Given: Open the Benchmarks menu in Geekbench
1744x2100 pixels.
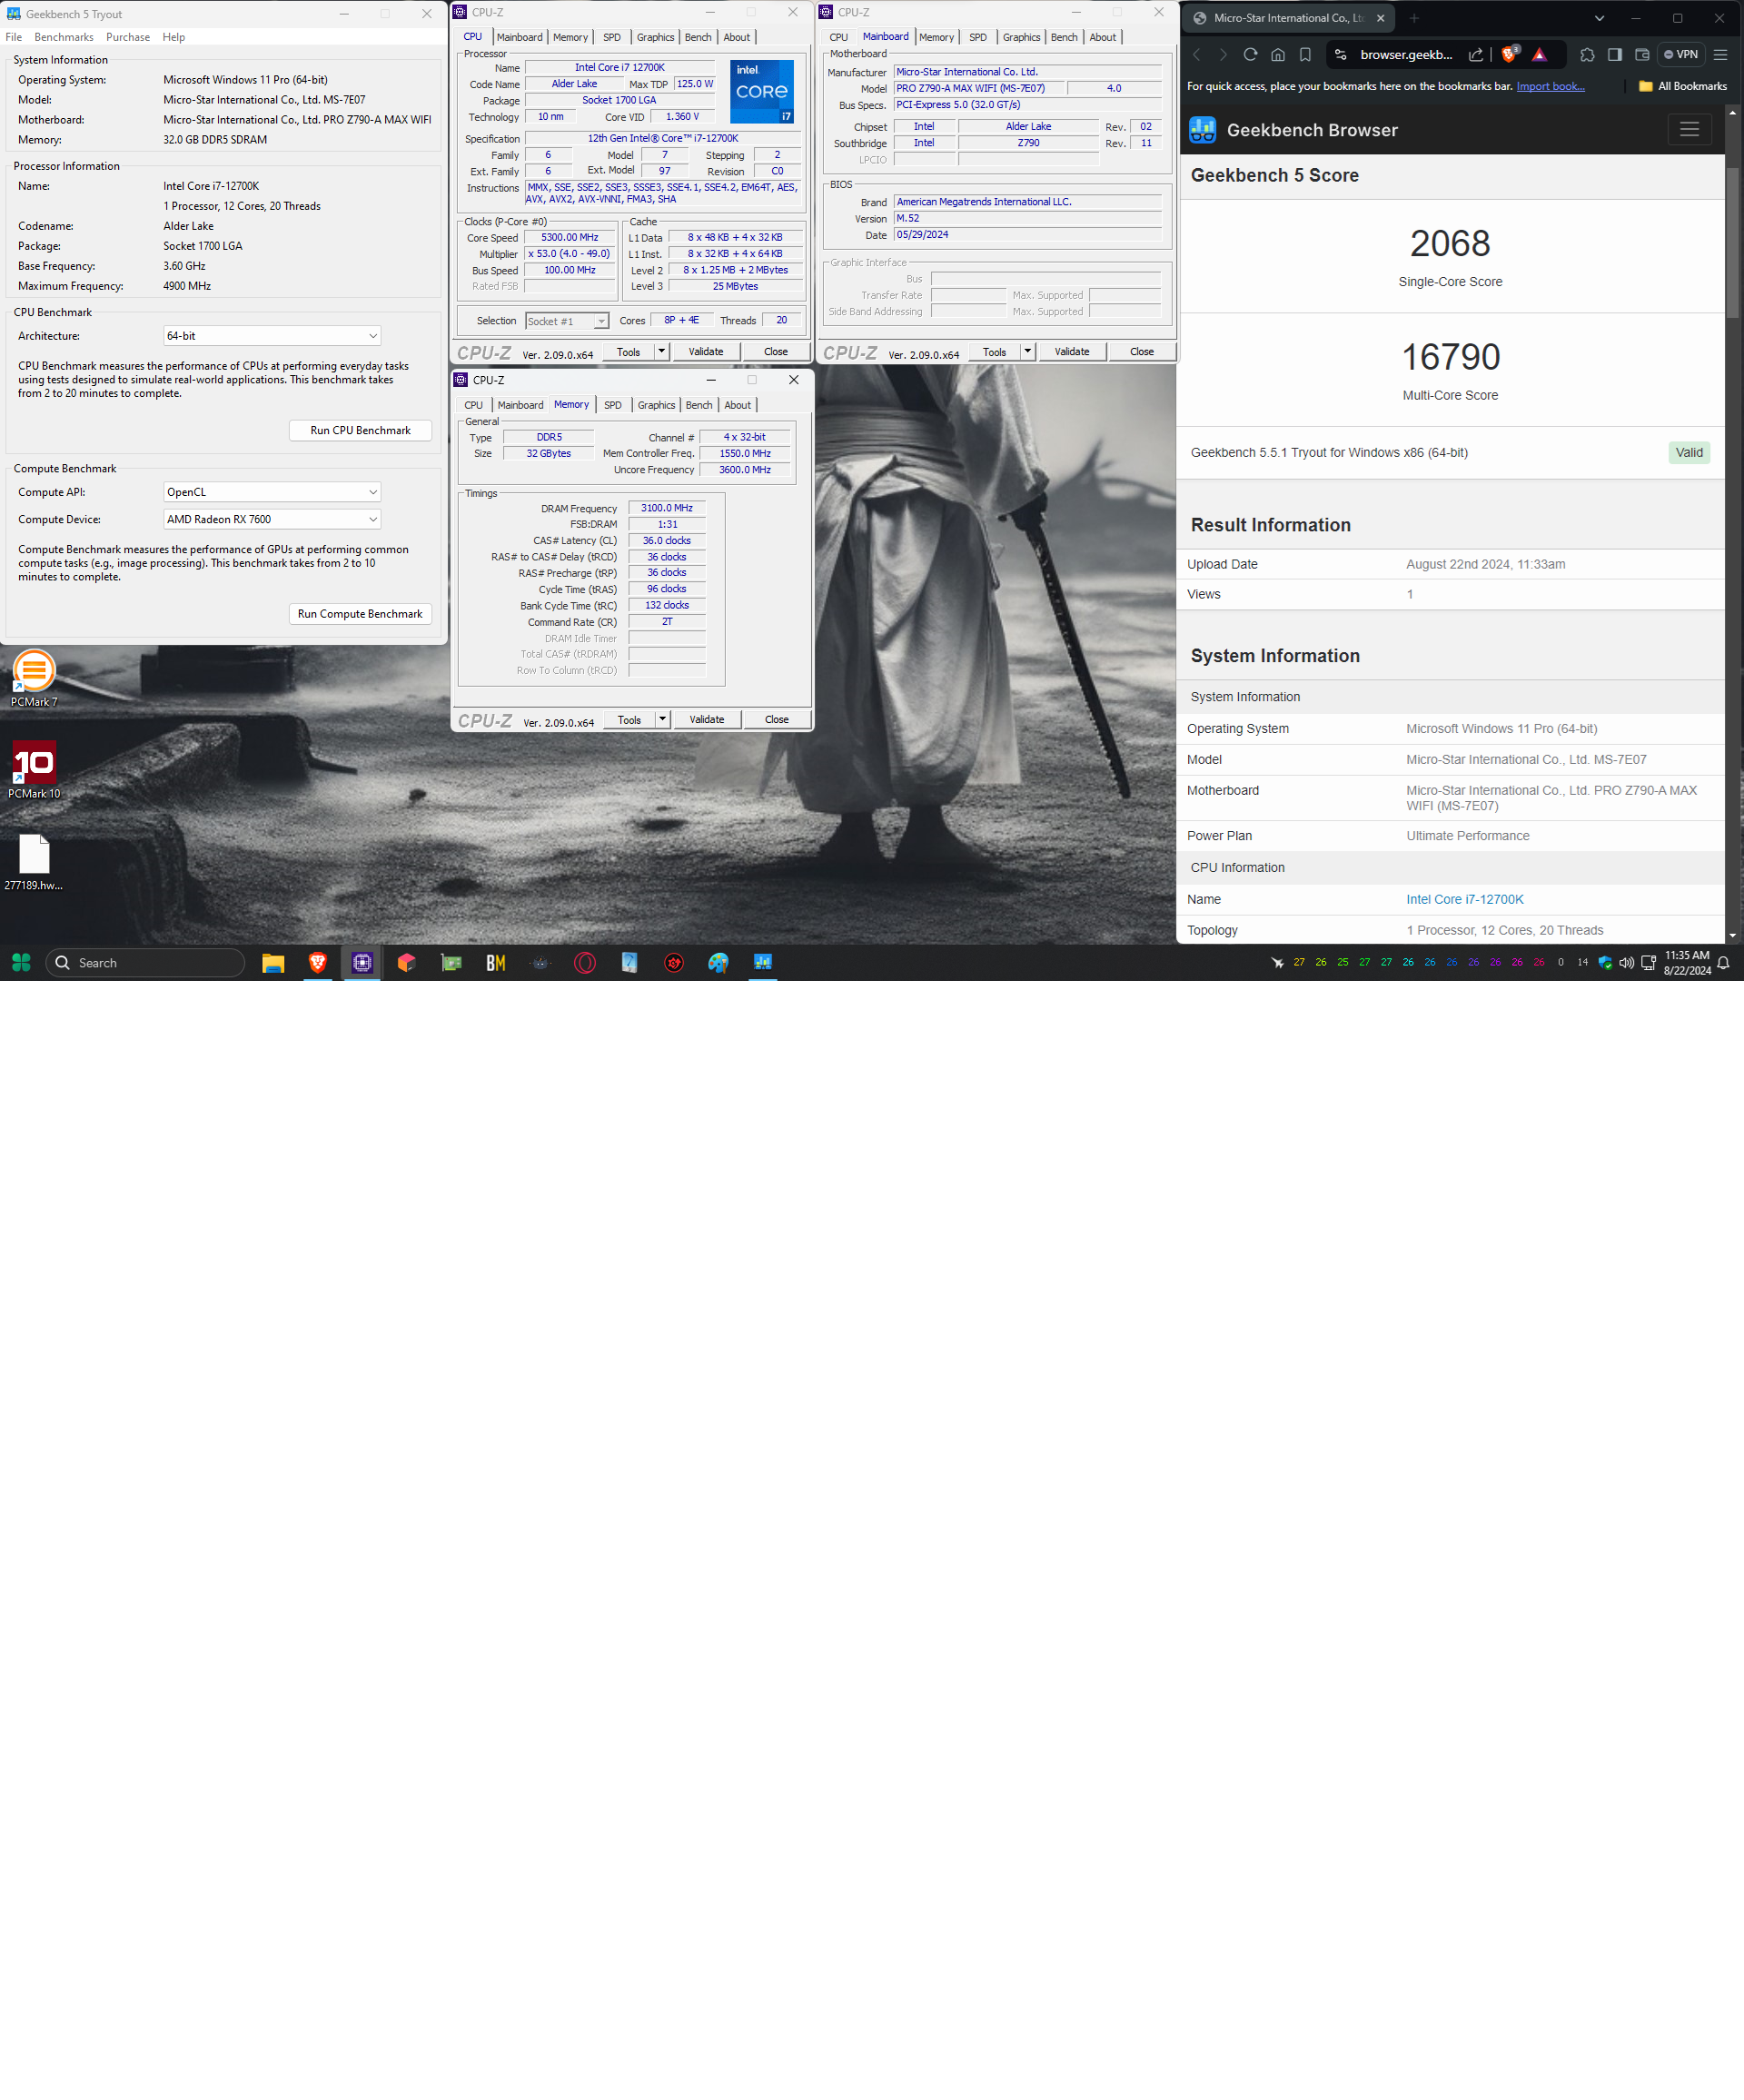Looking at the screenshot, I should (64, 37).
